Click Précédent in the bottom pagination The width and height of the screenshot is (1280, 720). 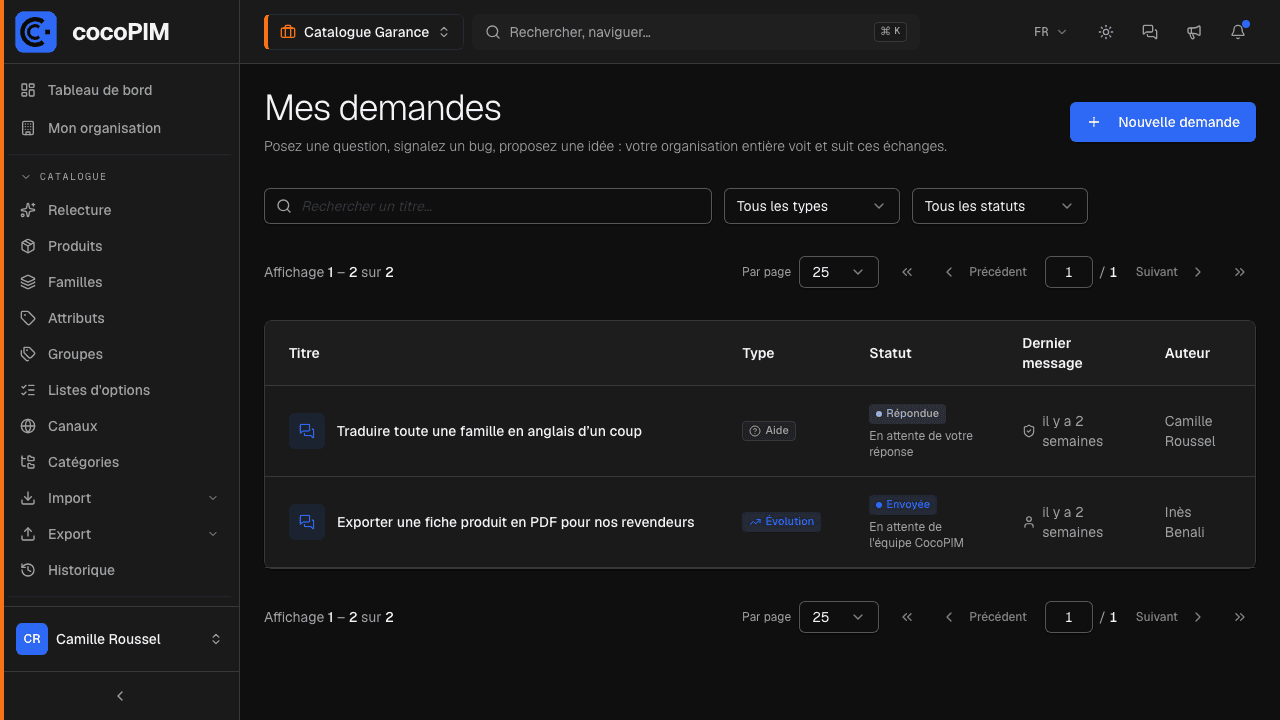[986, 617]
